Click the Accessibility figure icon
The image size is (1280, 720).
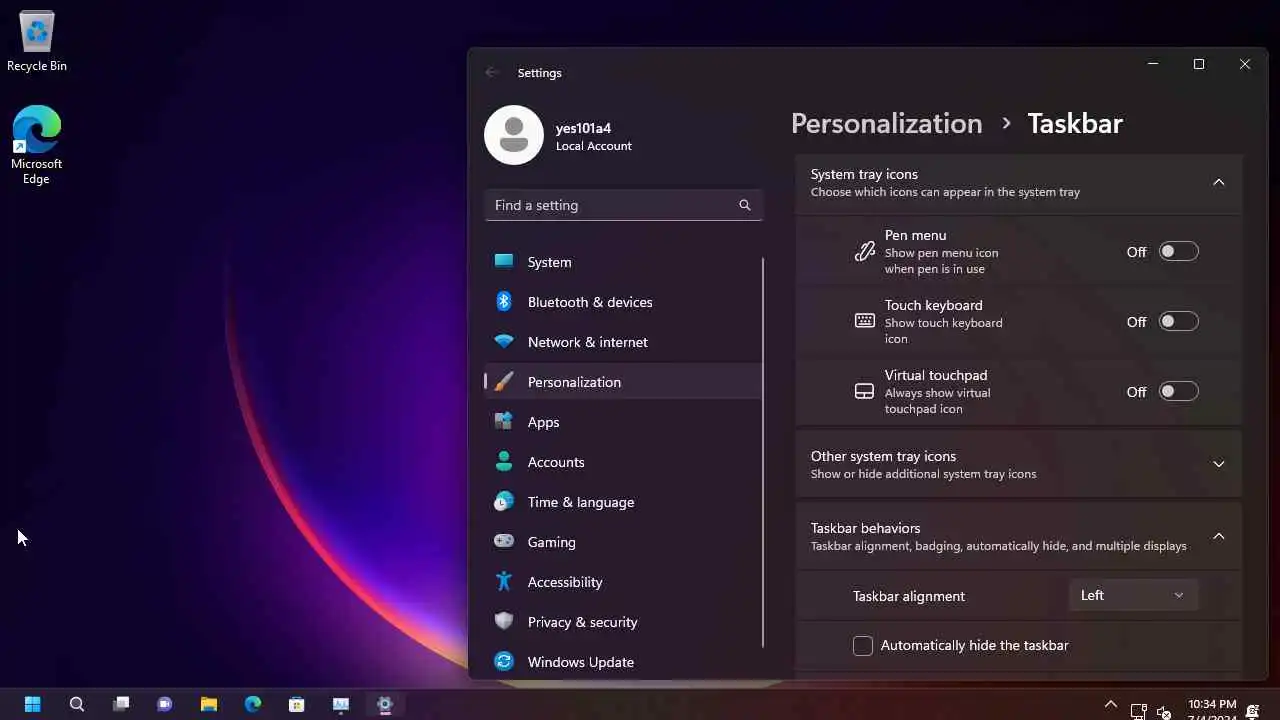click(504, 581)
